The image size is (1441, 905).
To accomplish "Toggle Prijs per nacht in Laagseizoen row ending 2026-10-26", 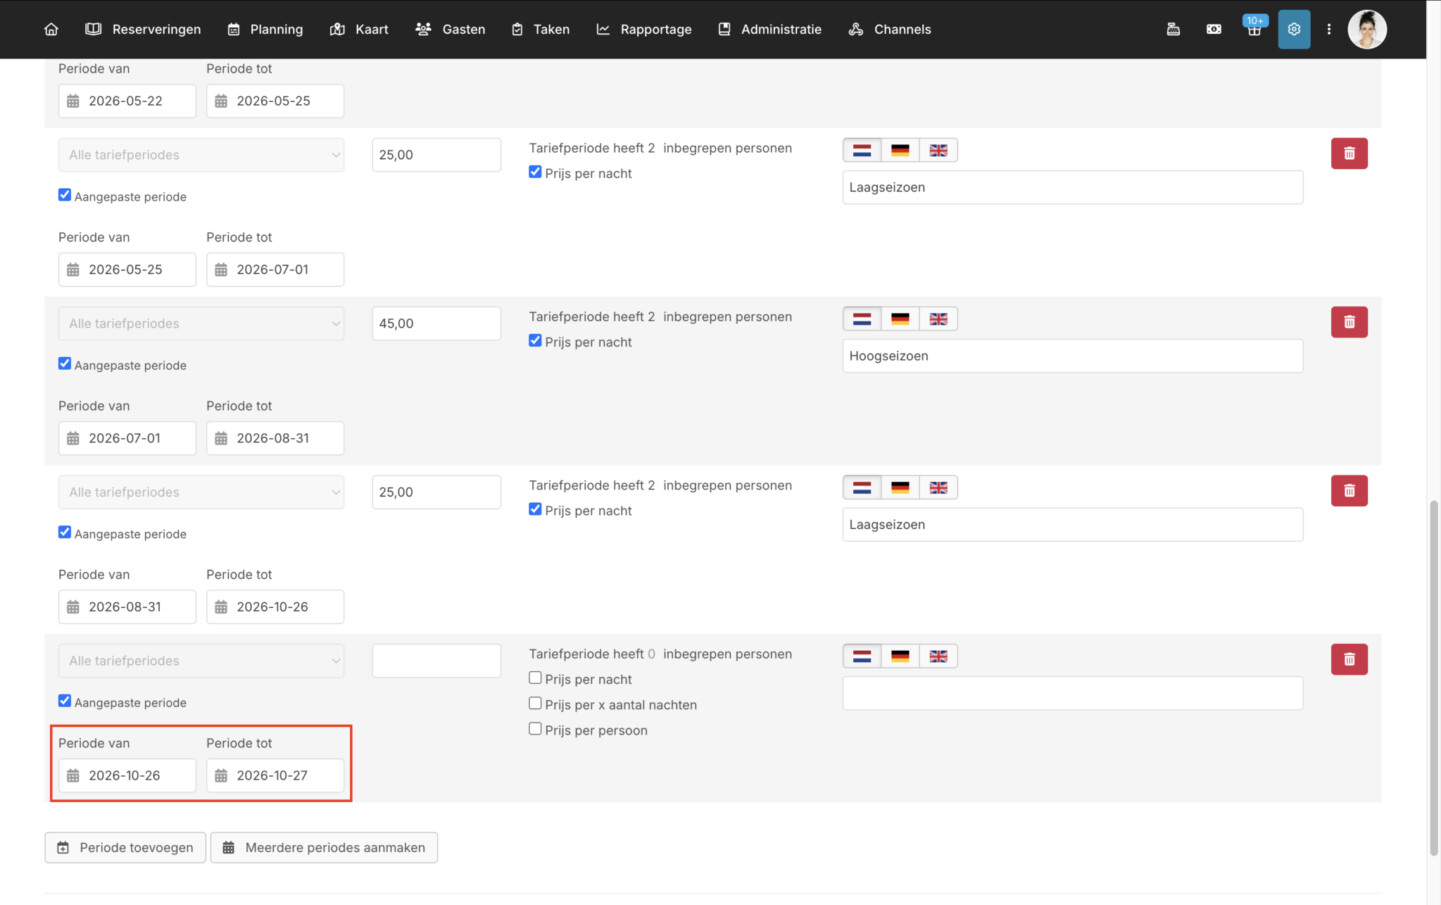I will 535,509.
